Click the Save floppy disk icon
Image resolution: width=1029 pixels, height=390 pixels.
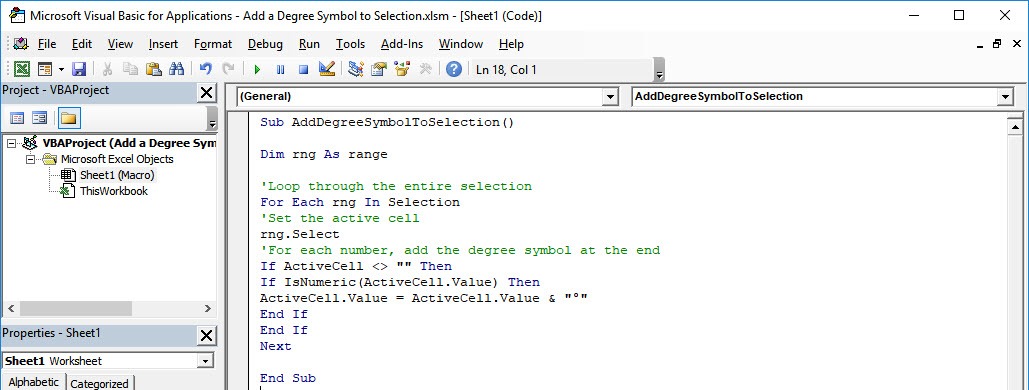pyautogui.click(x=79, y=69)
